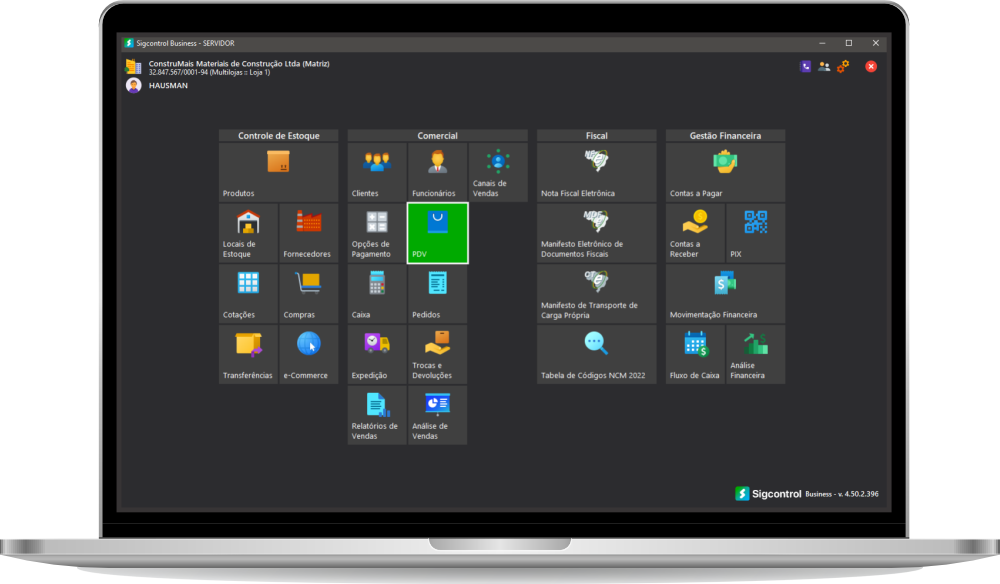The image size is (1000, 584).
Task: Open the Produtos module tile
Action: [x=278, y=172]
